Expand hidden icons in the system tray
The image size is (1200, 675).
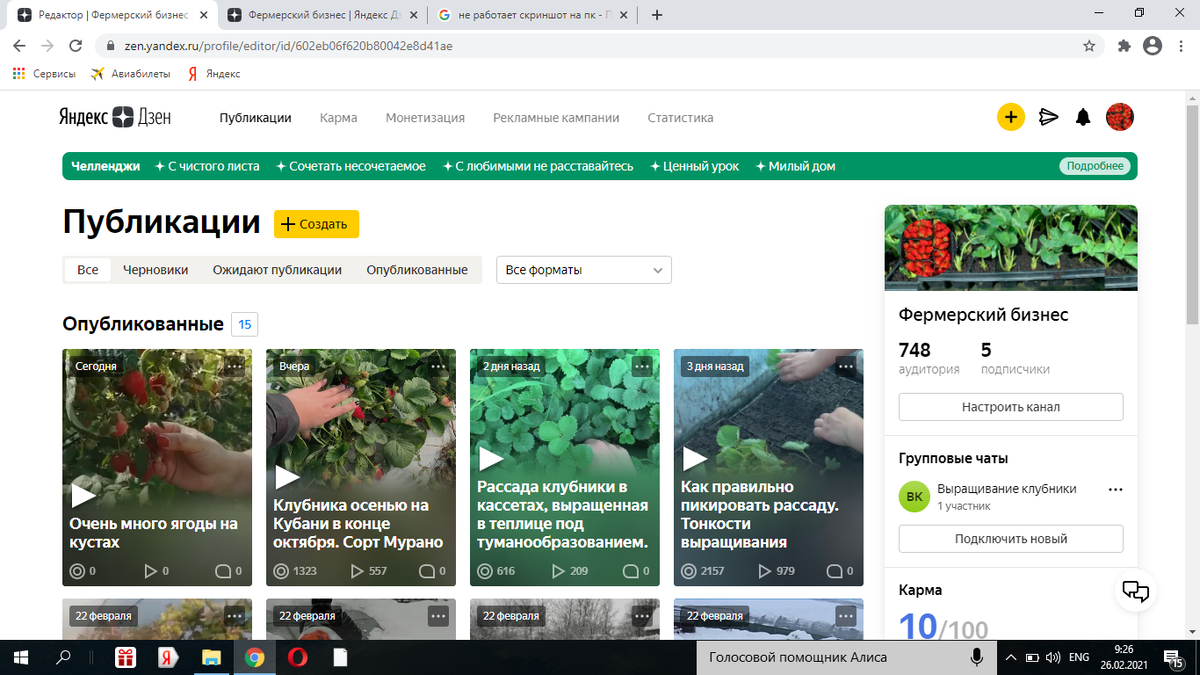1011,657
